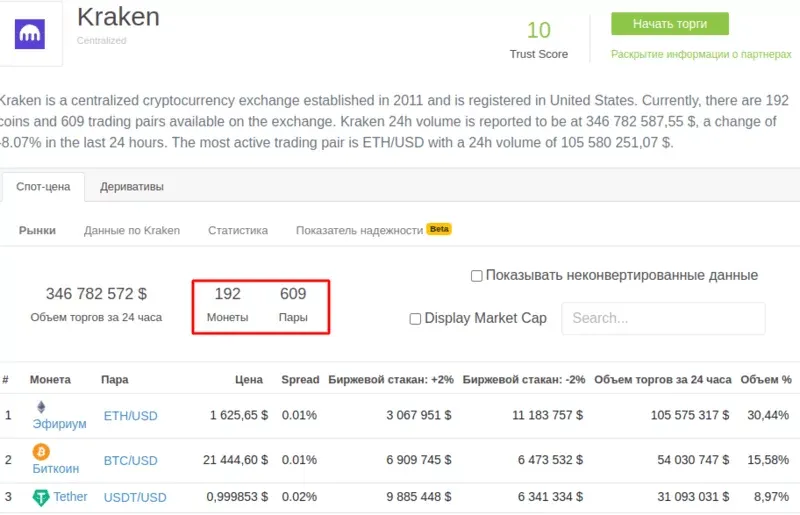Open the USDT/USD pair link

tap(135, 498)
